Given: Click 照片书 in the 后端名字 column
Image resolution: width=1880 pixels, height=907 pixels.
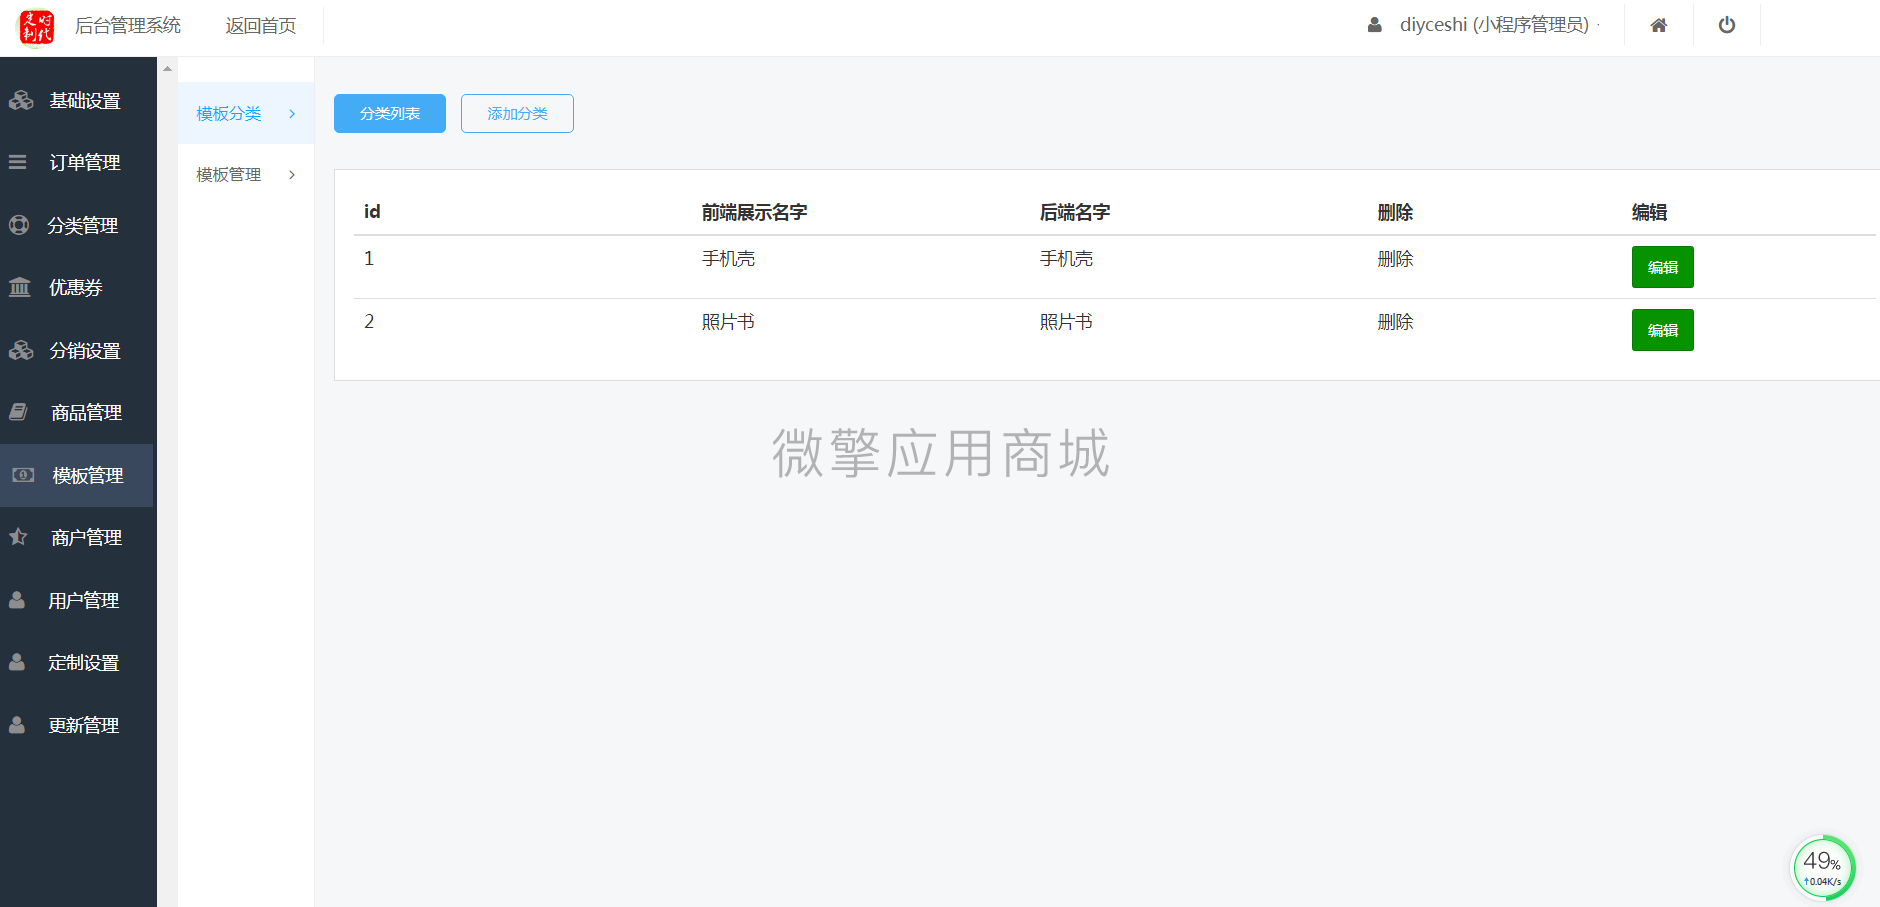Looking at the screenshot, I should [1066, 322].
